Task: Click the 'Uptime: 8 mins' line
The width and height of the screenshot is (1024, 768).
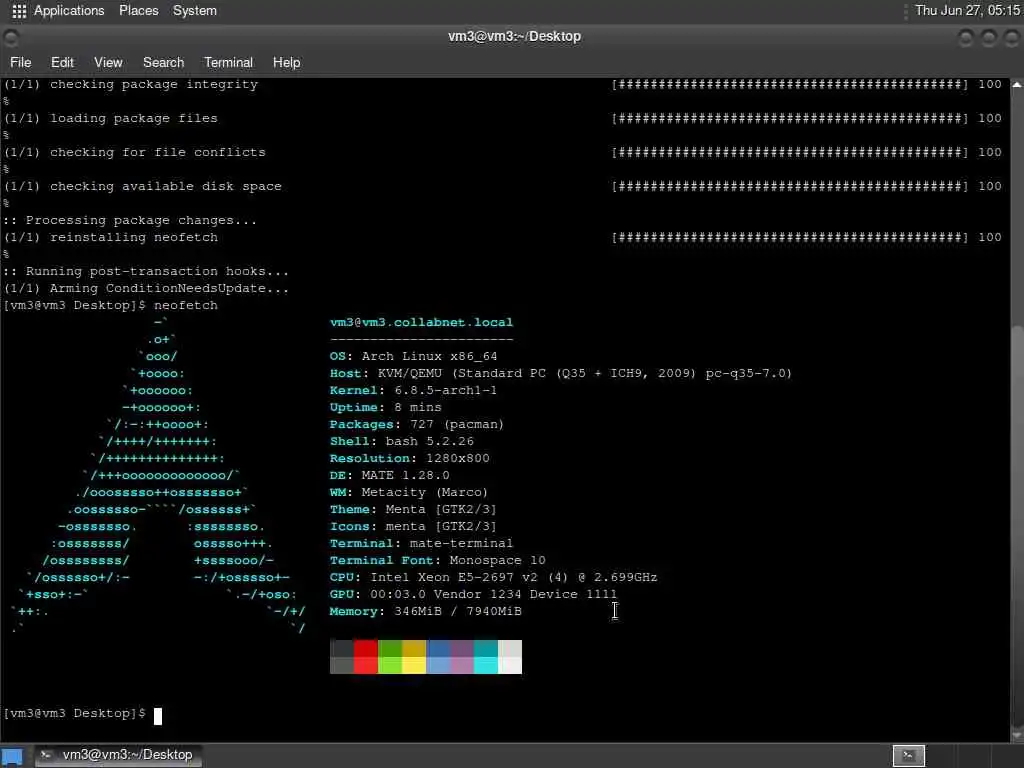Action: (385, 408)
